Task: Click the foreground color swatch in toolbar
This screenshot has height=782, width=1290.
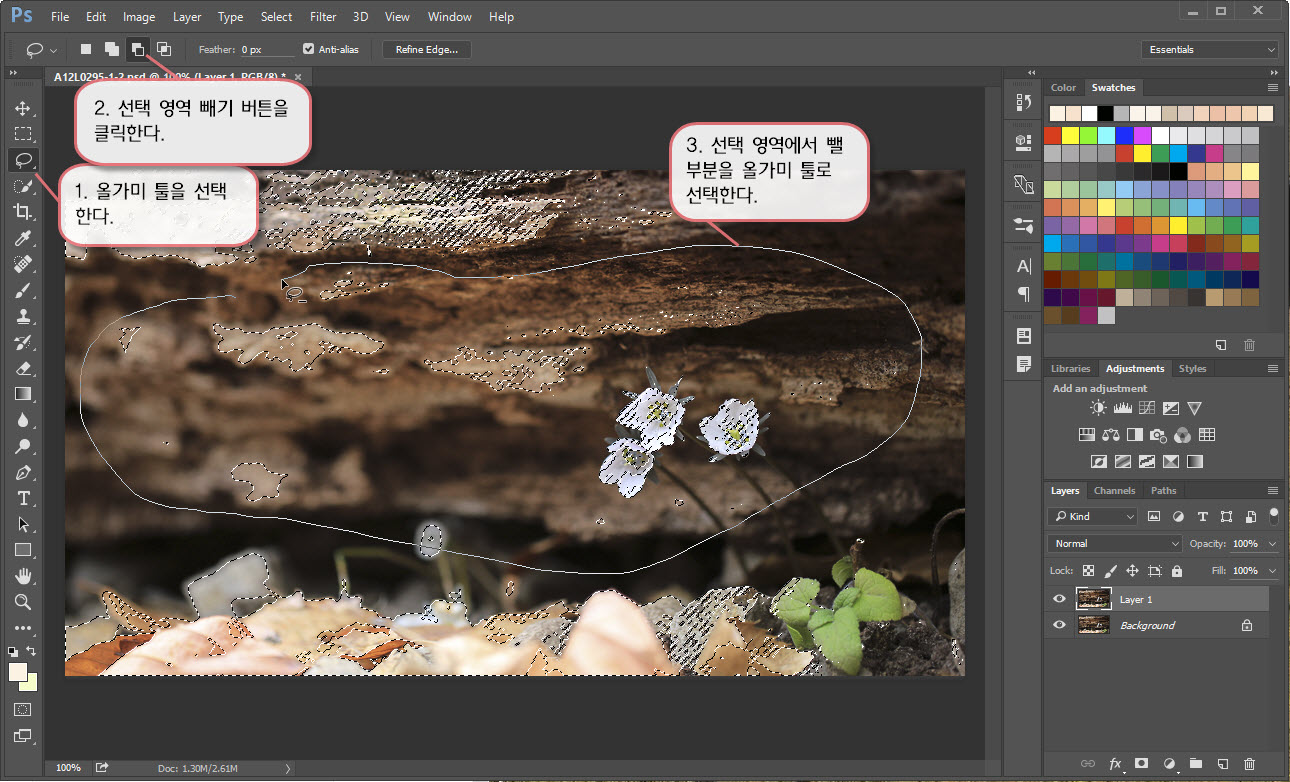Action: pyautogui.click(x=18, y=672)
